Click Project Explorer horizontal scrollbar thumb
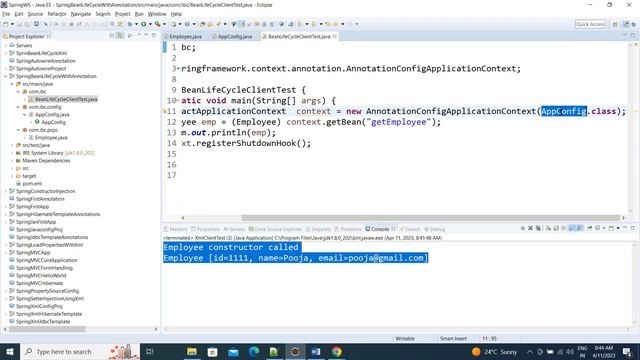640x360 pixels. pos(47,329)
